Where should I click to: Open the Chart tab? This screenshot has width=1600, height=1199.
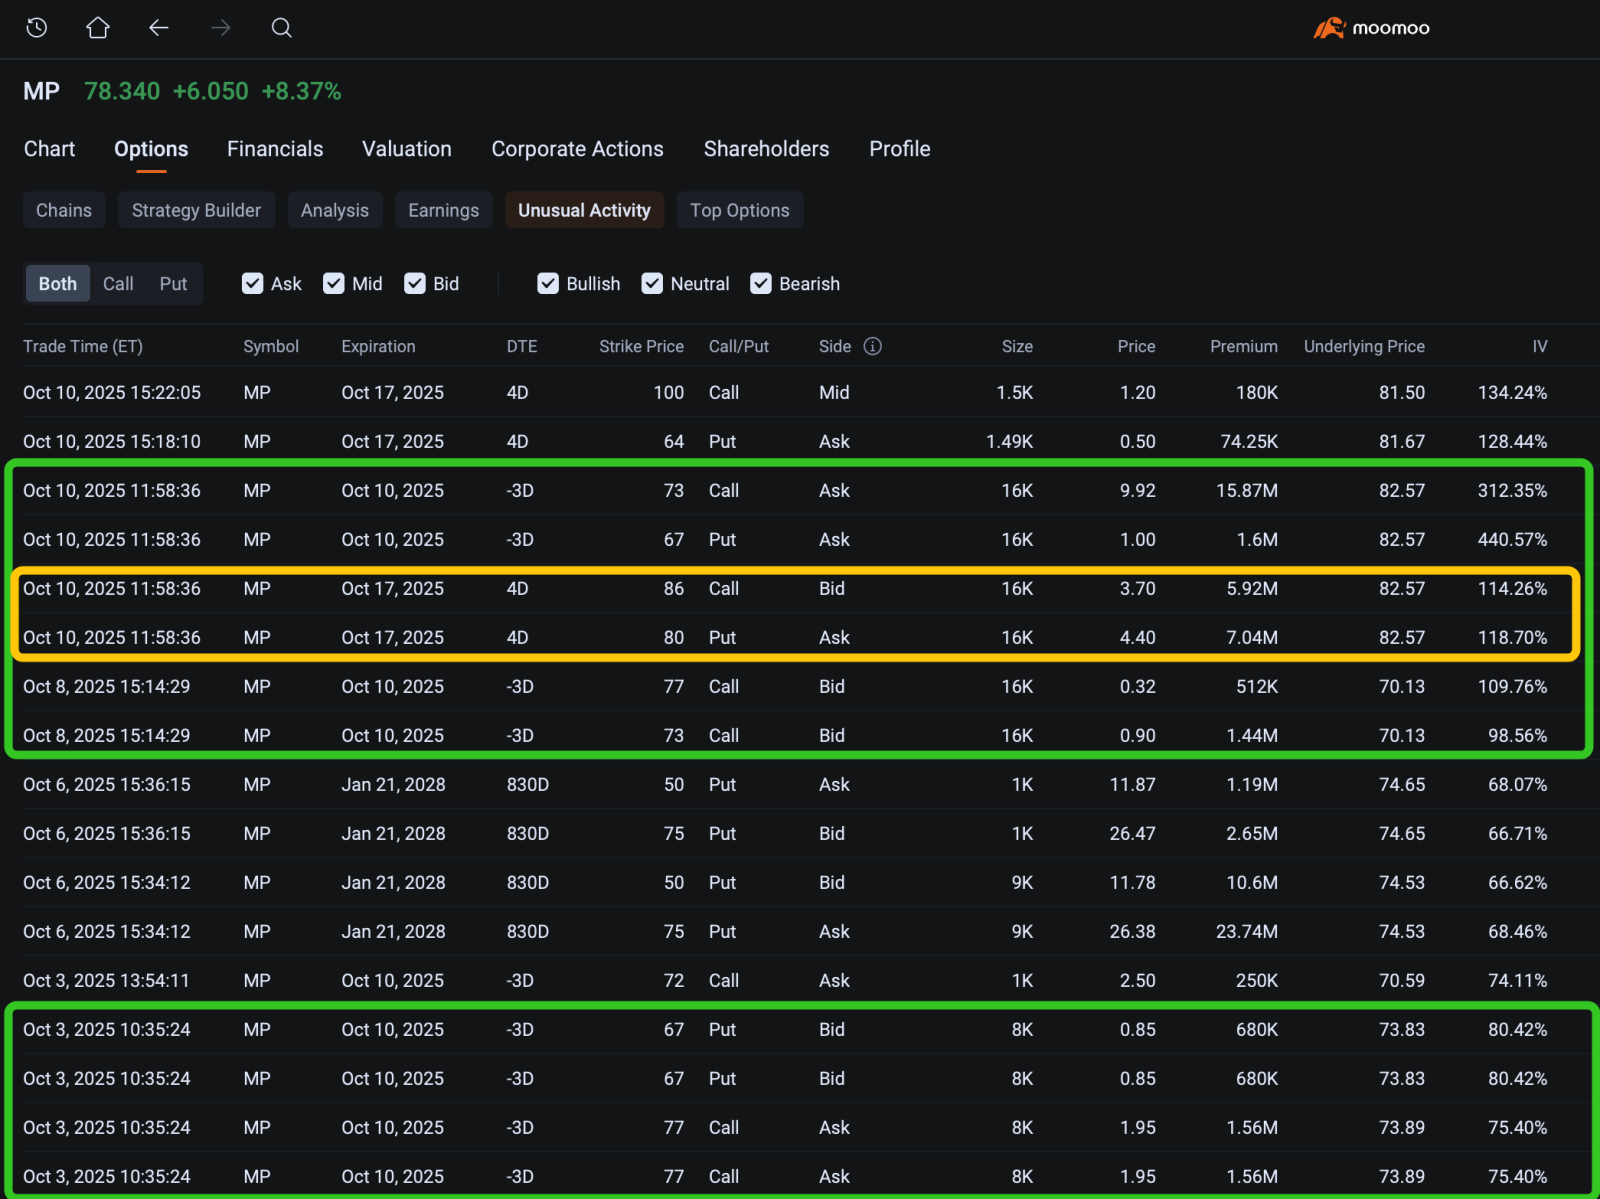coord(49,149)
